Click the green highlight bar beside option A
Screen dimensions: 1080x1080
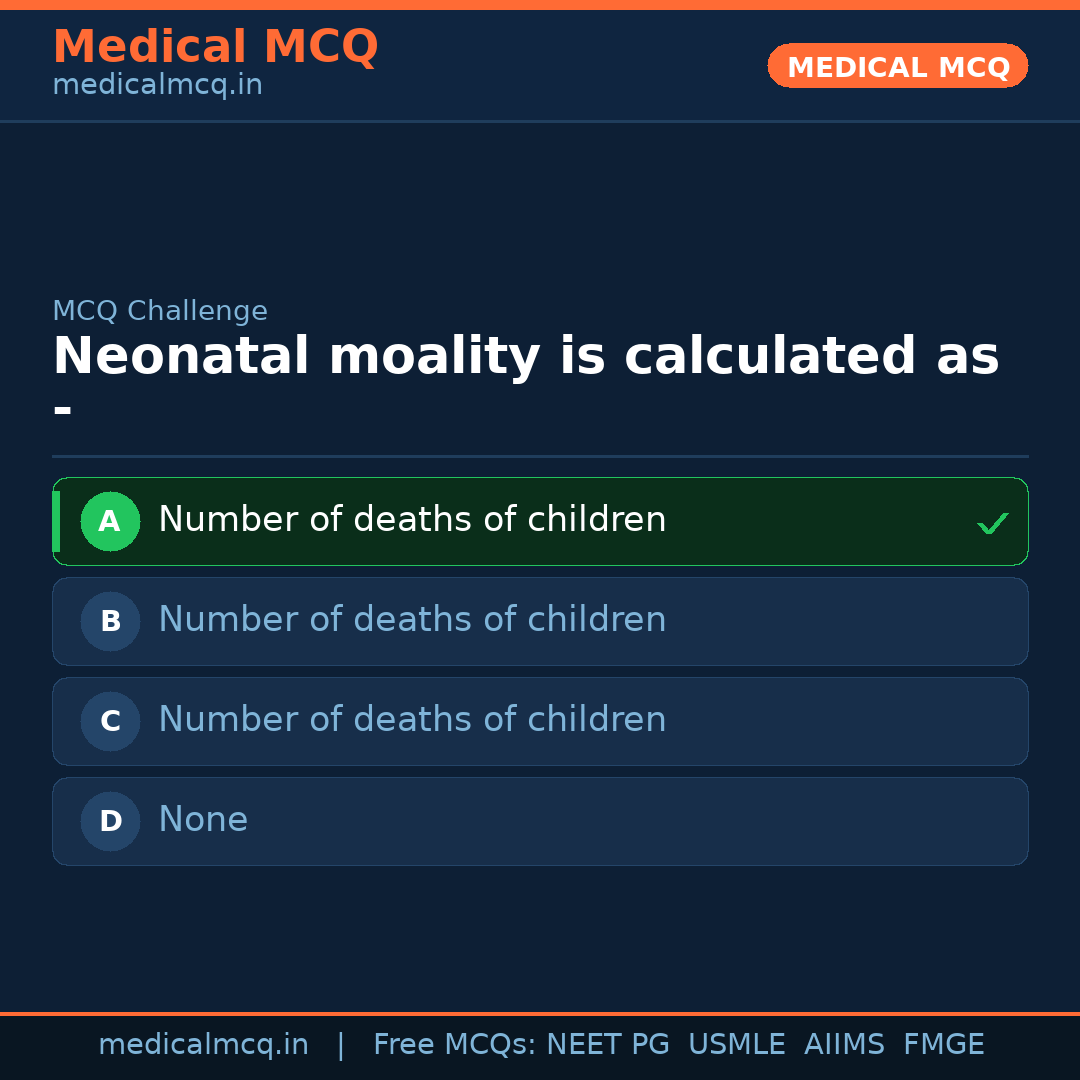[x=55, y=521]
